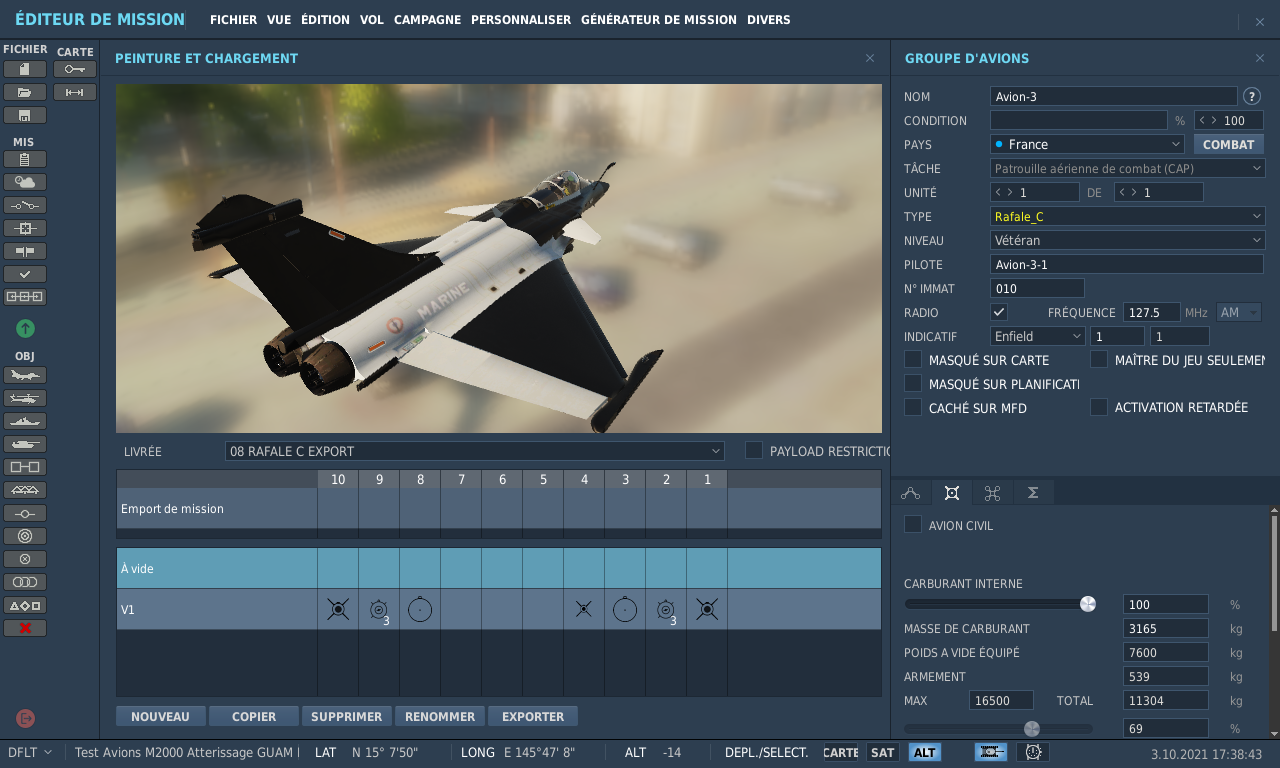Uncheck the RADIO checkbox

[999, 312]
